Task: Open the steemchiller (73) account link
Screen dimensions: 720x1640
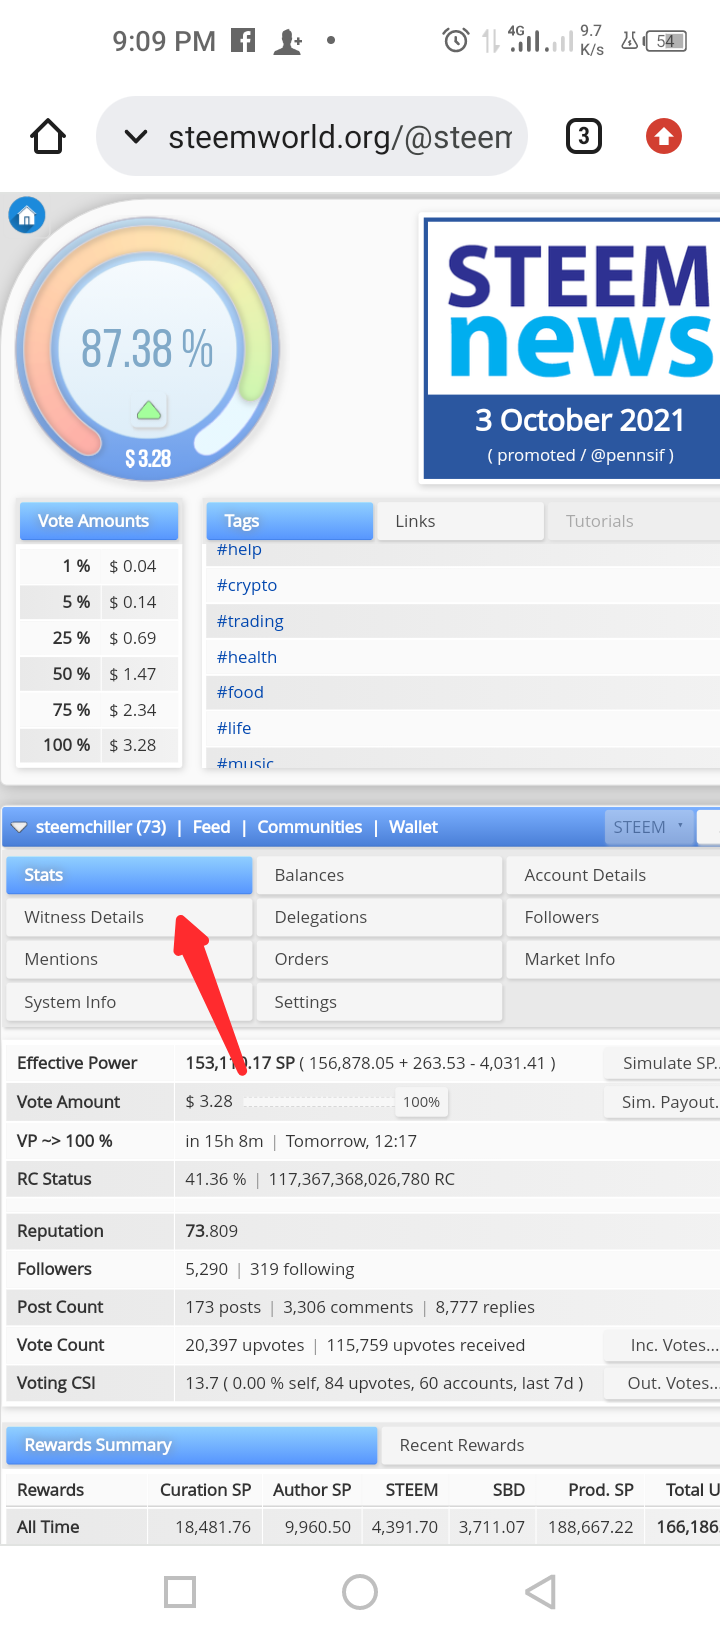Action: tap(101, 827)
